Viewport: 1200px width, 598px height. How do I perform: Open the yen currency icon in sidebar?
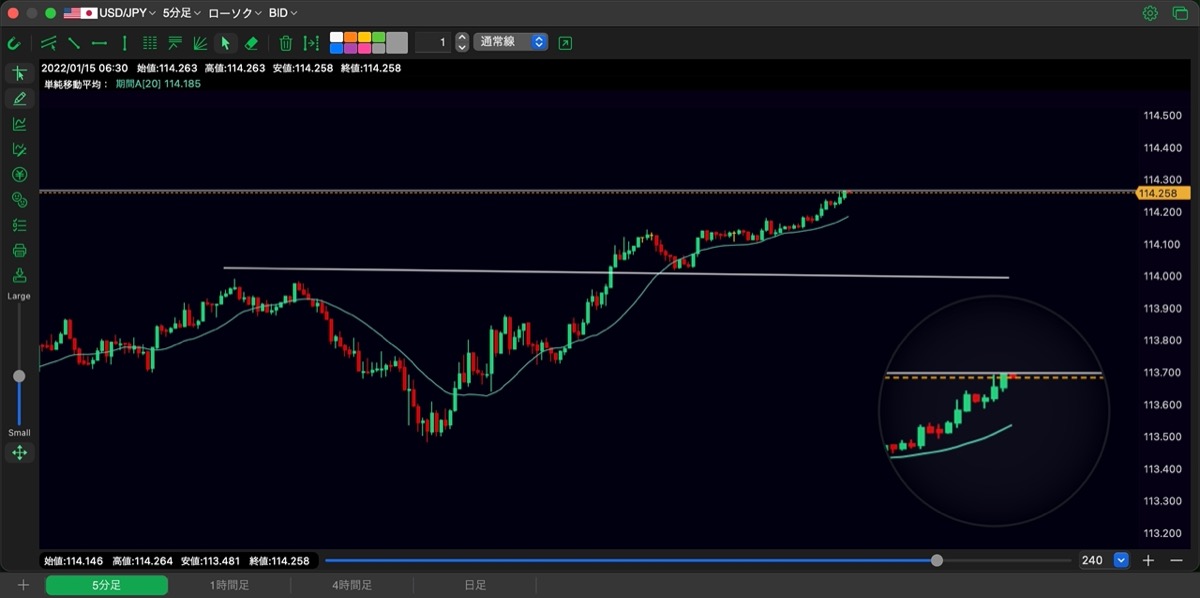[19, 174]
